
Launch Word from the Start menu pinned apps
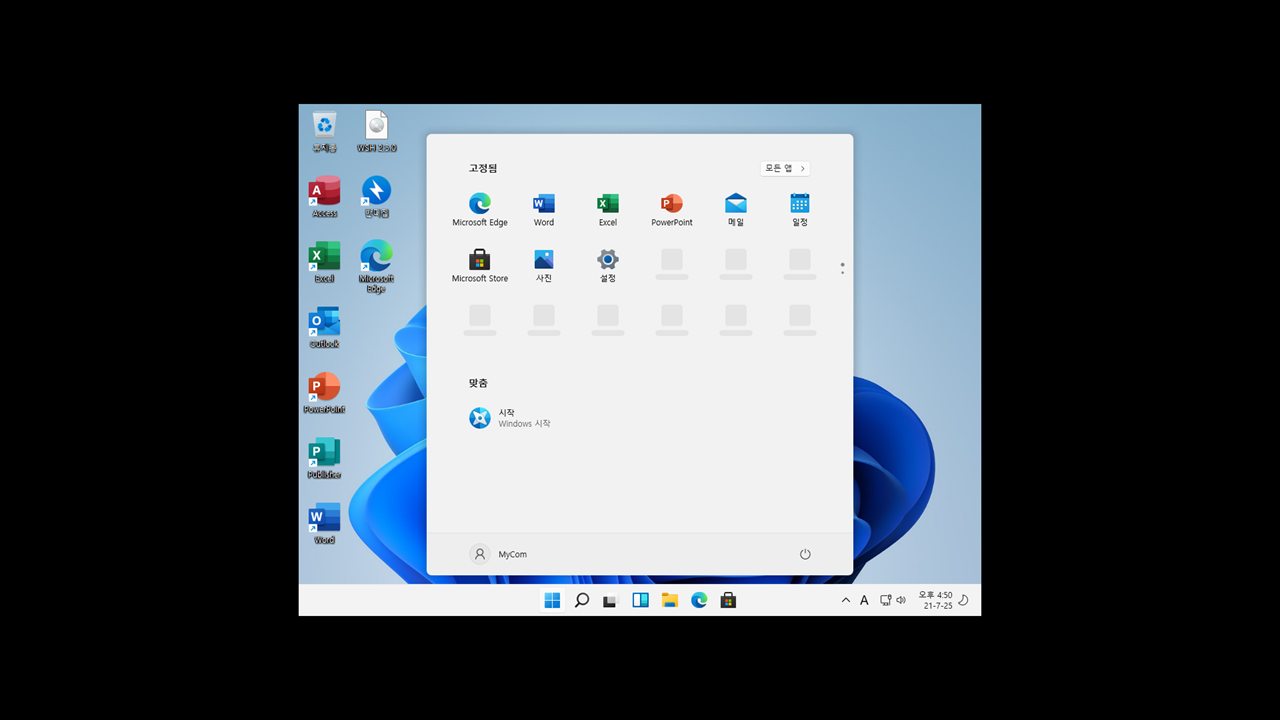pos(544,210)
